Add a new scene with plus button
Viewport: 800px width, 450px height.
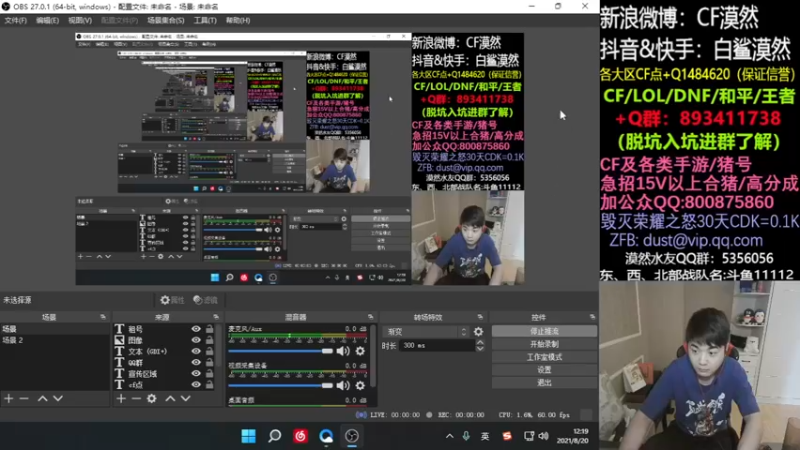pos(9,398)
